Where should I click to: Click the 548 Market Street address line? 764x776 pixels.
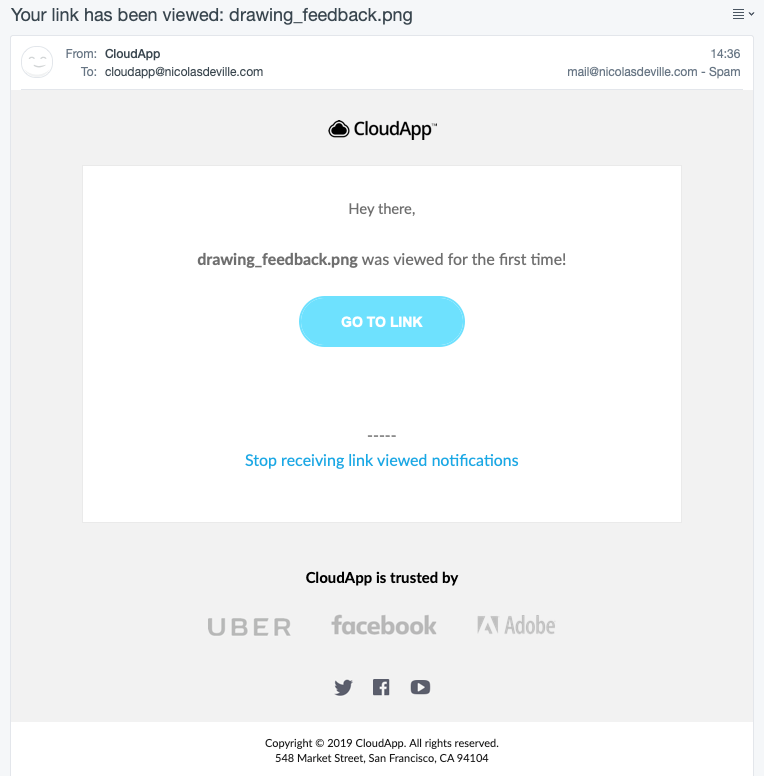point(382,758)
